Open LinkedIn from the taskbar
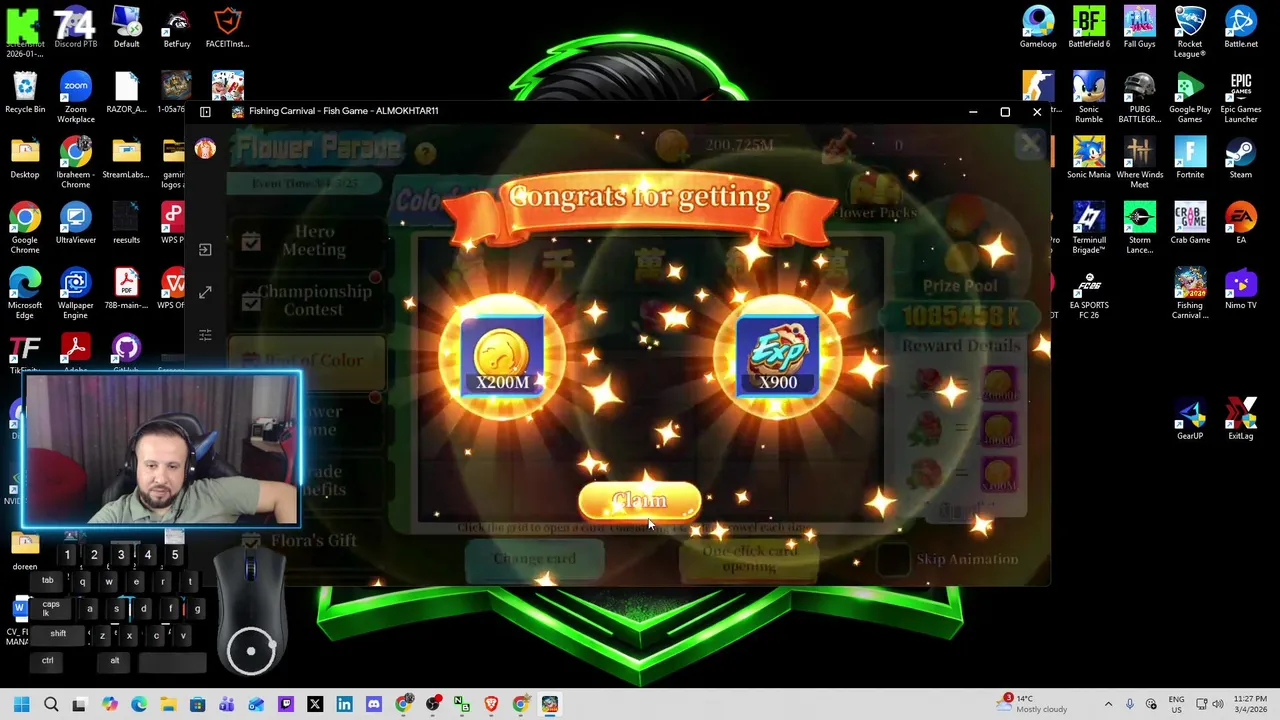Viewport: 1280px width, 720px height. pyautogui.click(x=344, y=704)
